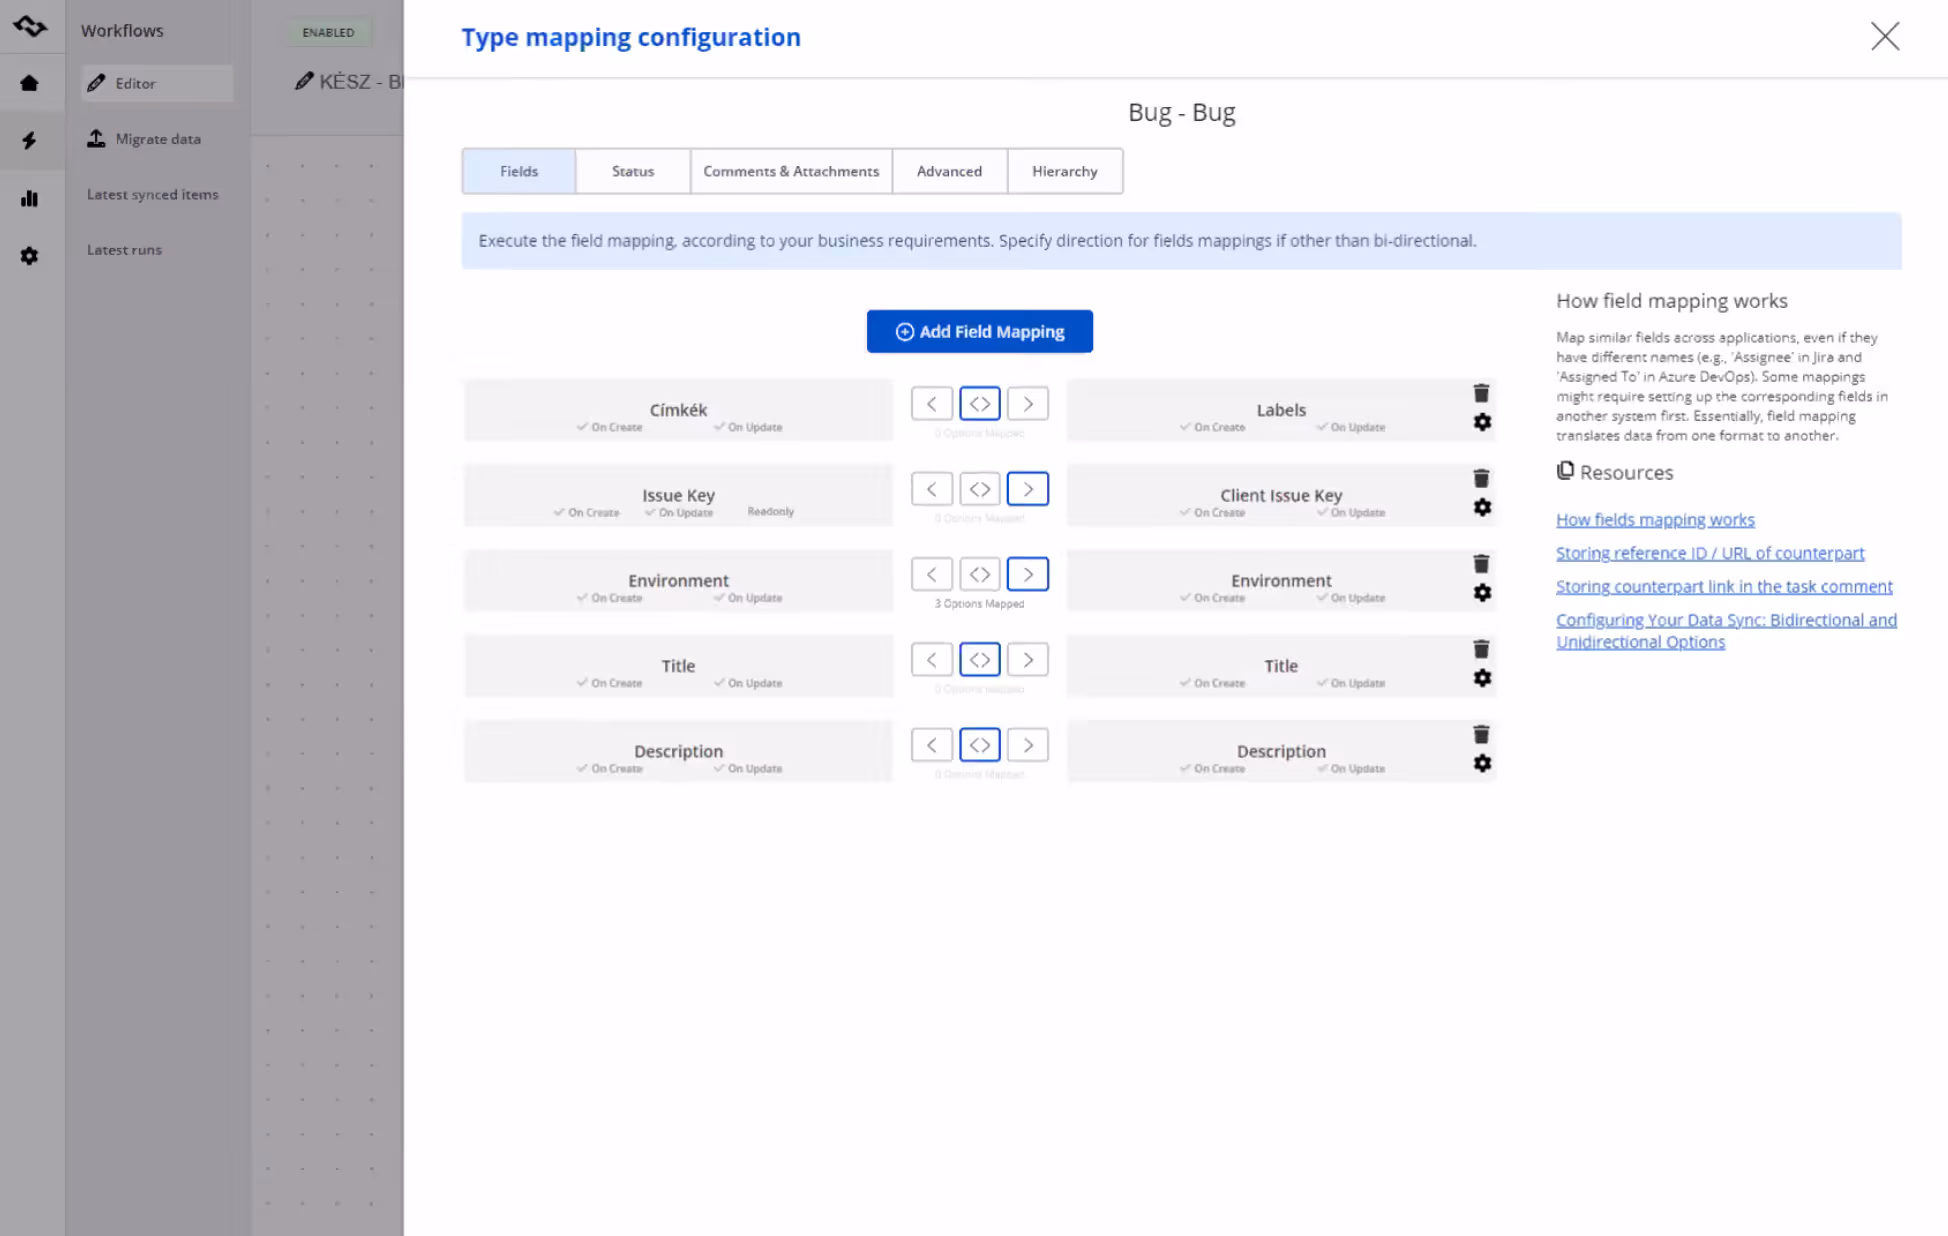Set Environment mapping direction to left arrow
This screenshot has width=1948, height=1236.
[931, 575]
